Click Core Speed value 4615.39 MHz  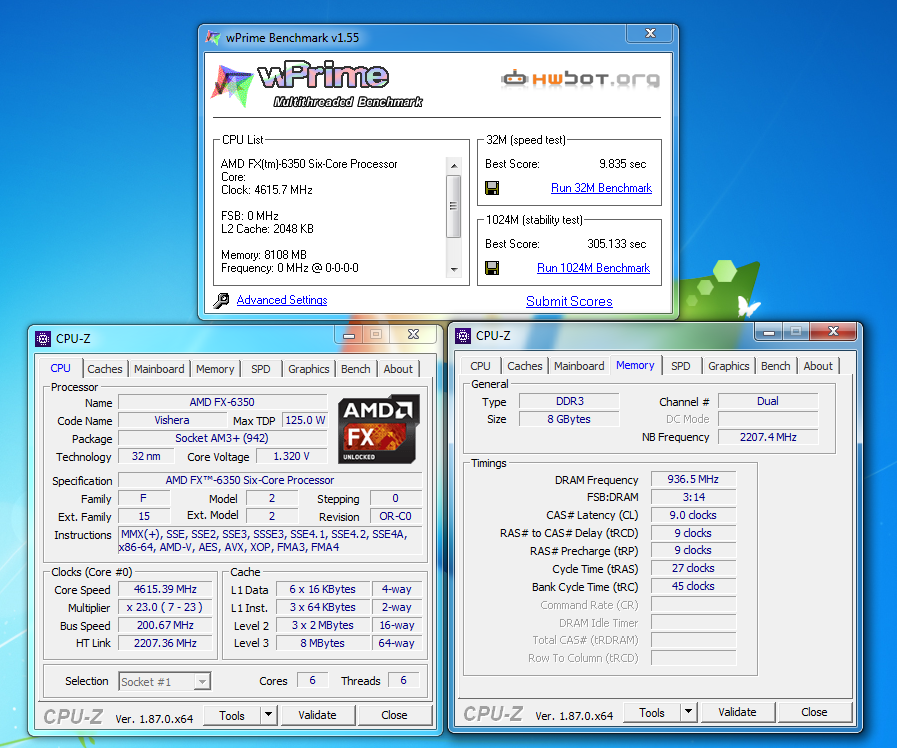coord(165,589)
